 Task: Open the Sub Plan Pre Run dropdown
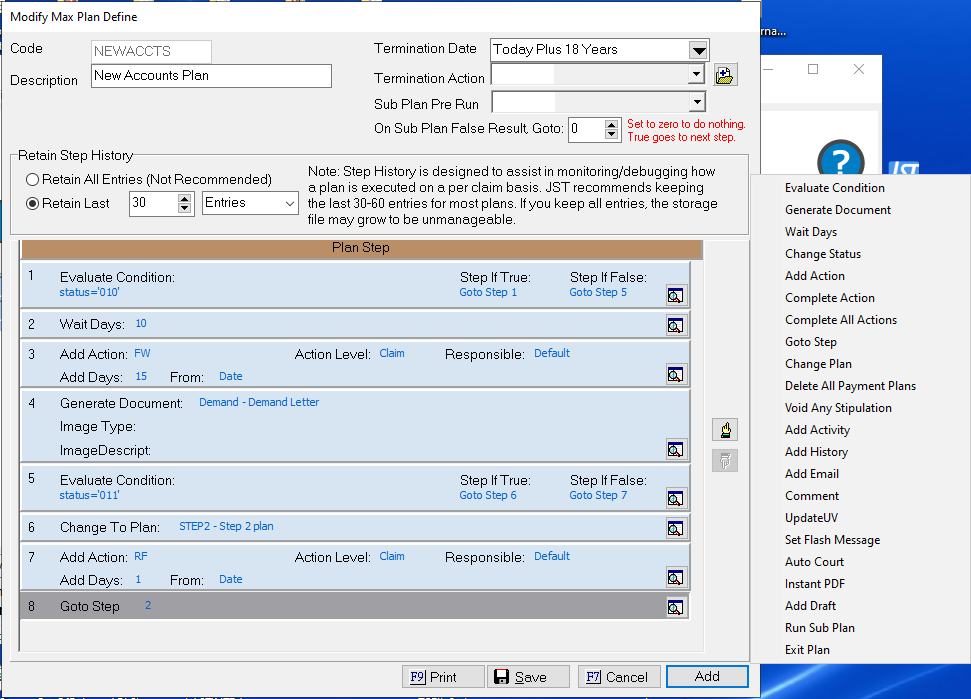(x=697, y=102)
